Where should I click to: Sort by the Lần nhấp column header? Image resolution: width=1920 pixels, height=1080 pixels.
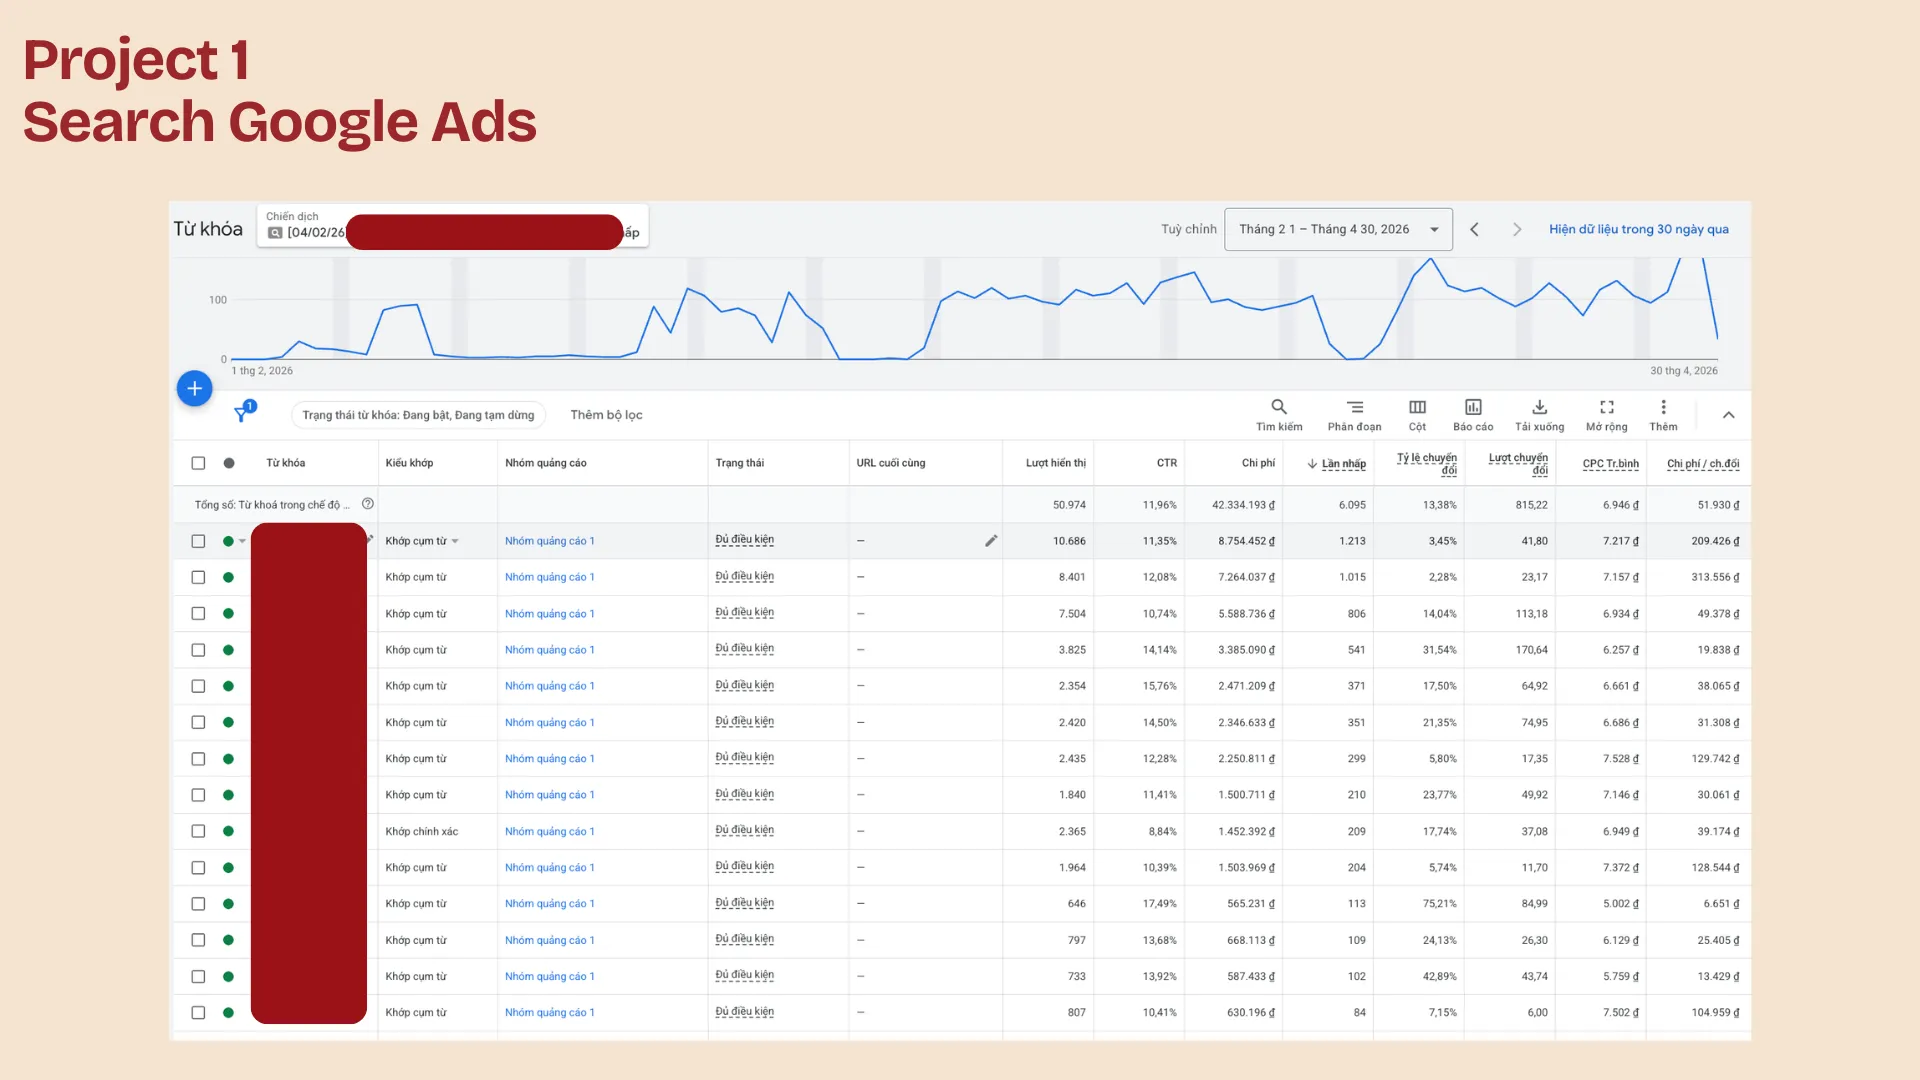coord(1336,463)
